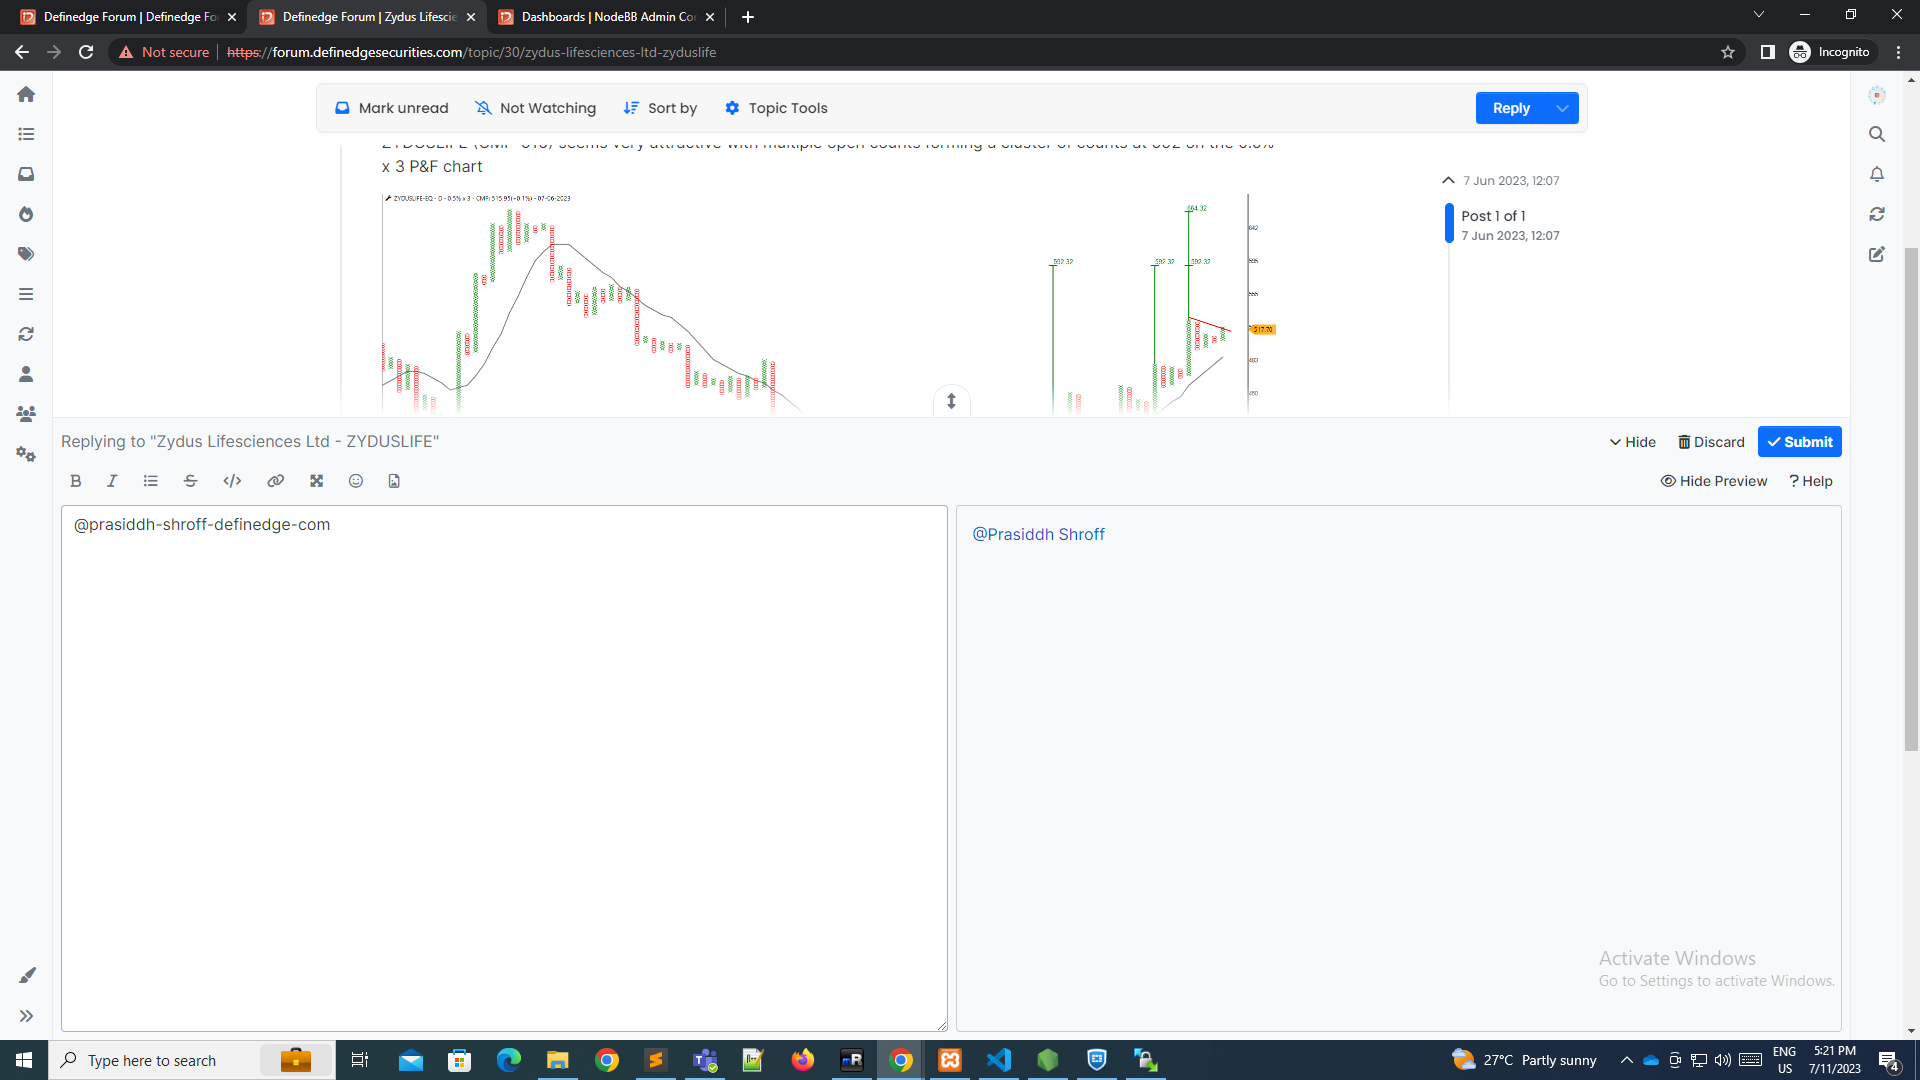1920x1080 pixels.
Task: Open Topic Tools menu
Action: 776,108
